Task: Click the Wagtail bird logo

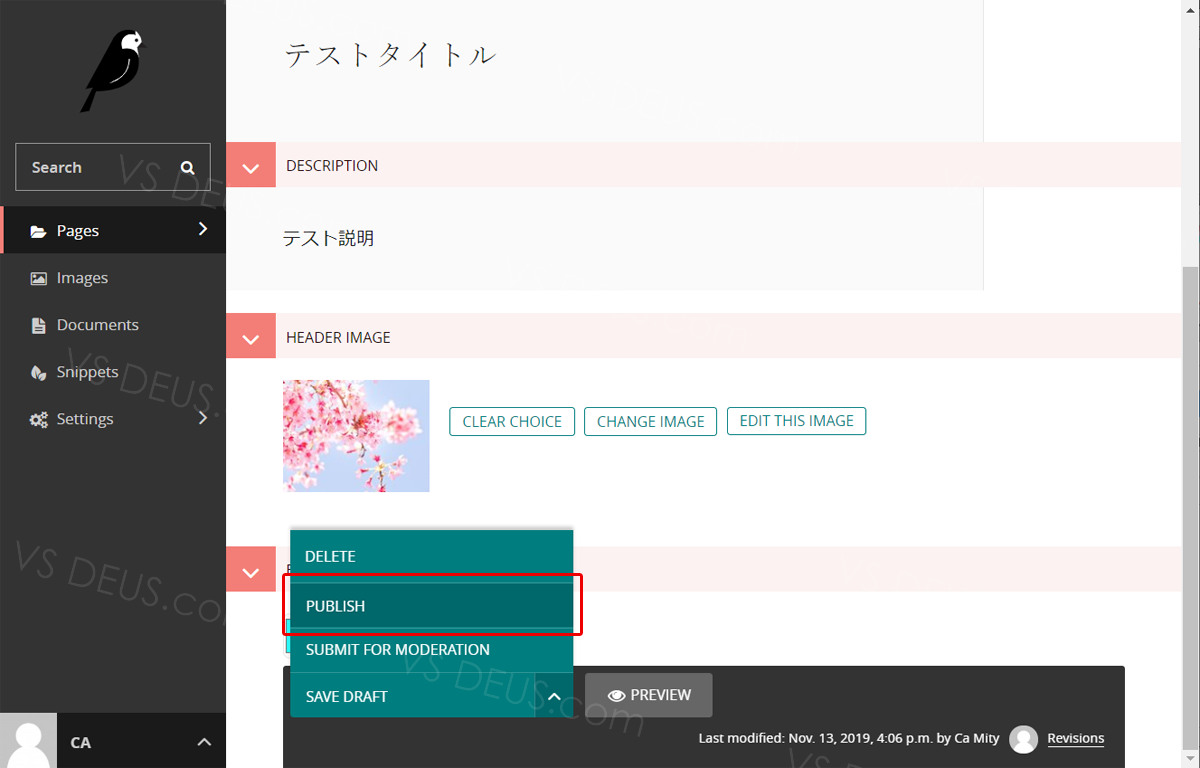Action: click(113, 70)
